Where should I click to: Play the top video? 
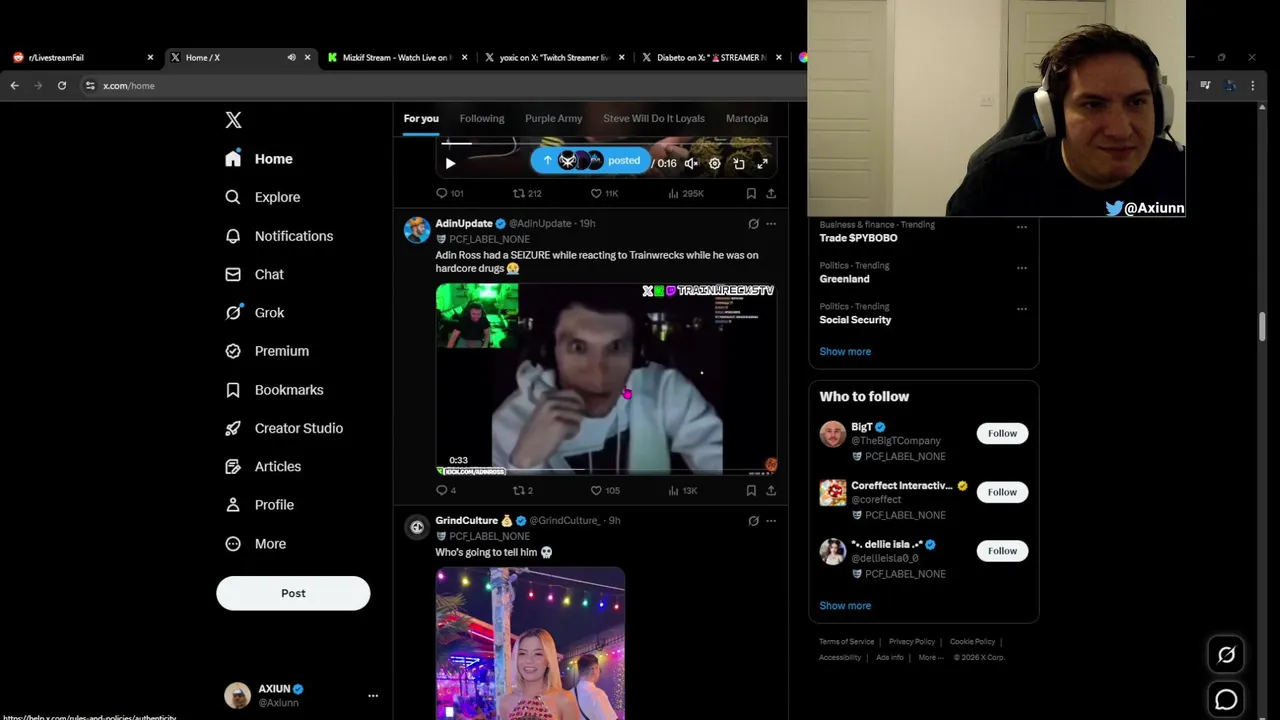450,163
